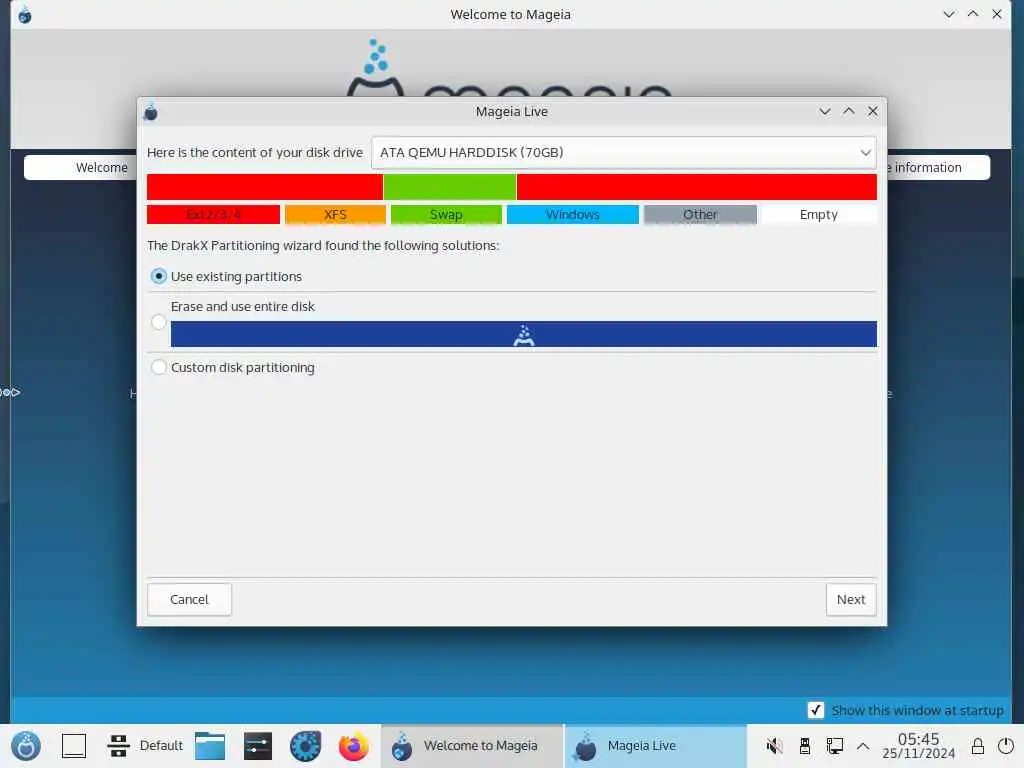The width and height of the screenshot is (1024, 768).
Task: Switch to Welcome to Mageia taskbar entry
Action: tap(472, 746)
